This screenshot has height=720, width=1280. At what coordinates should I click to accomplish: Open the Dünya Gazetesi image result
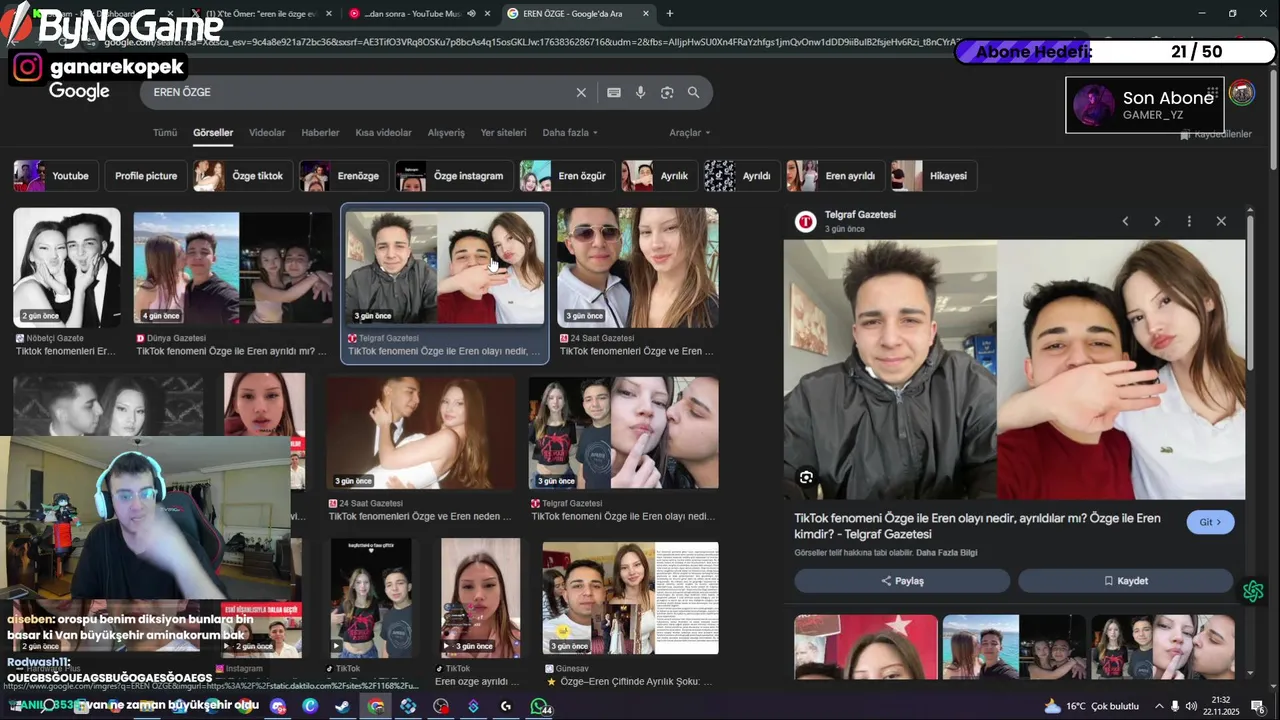[x=233, y=267]
